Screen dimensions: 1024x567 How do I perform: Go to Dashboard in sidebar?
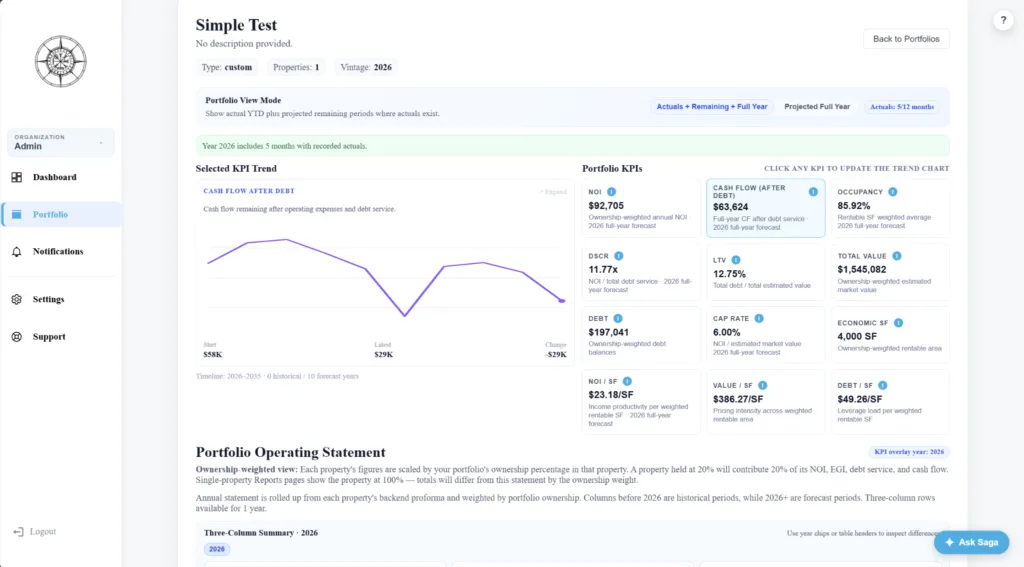(x=60, y=177)
